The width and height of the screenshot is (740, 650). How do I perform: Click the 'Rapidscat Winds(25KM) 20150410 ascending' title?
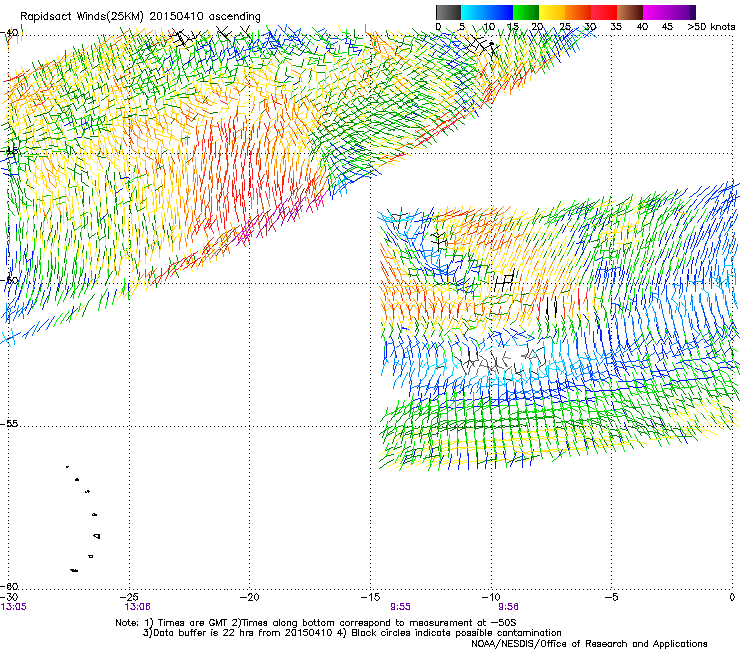140,17
